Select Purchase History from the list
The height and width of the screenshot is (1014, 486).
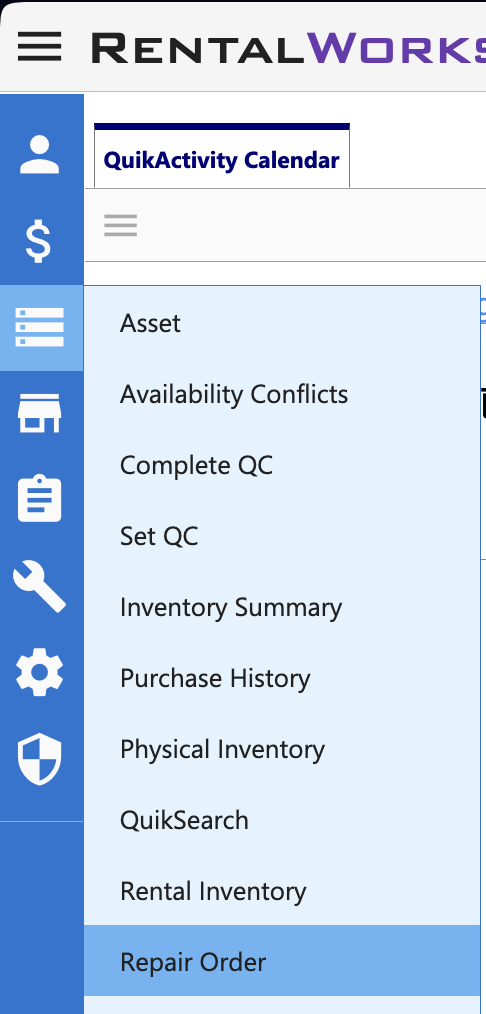(x=282, y=678)
